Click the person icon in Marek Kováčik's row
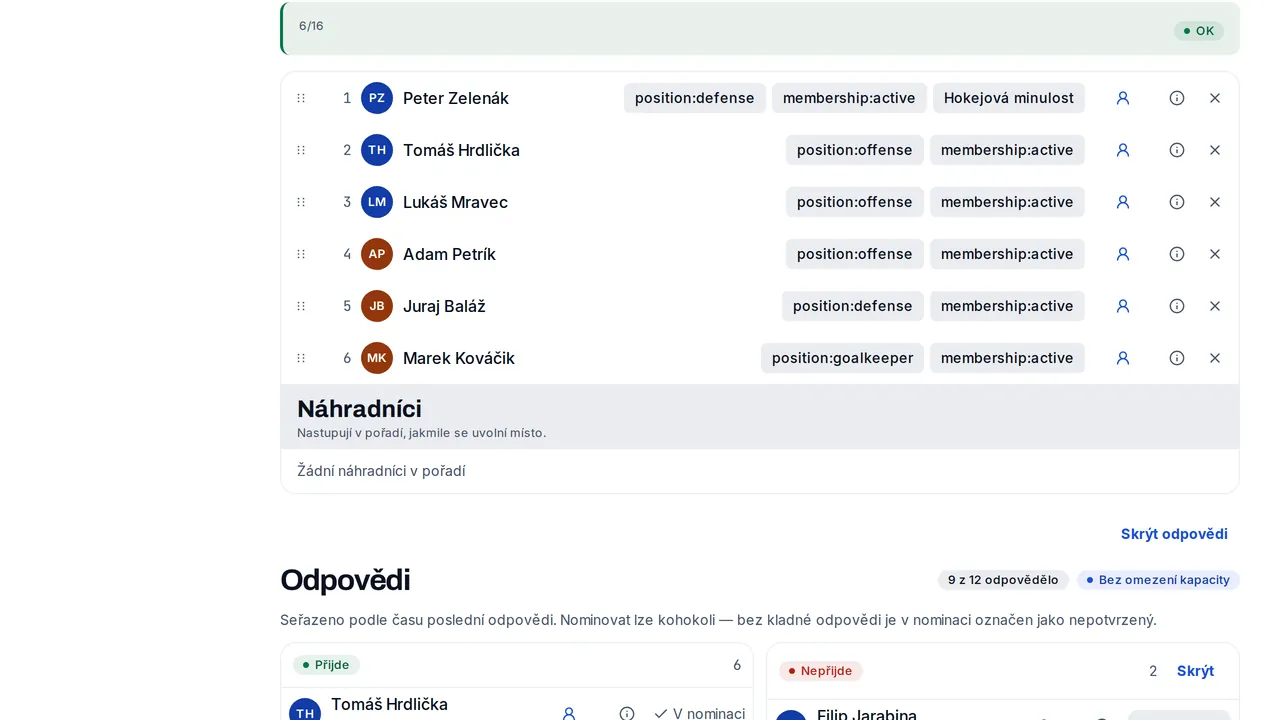 tap(1123, 358)
